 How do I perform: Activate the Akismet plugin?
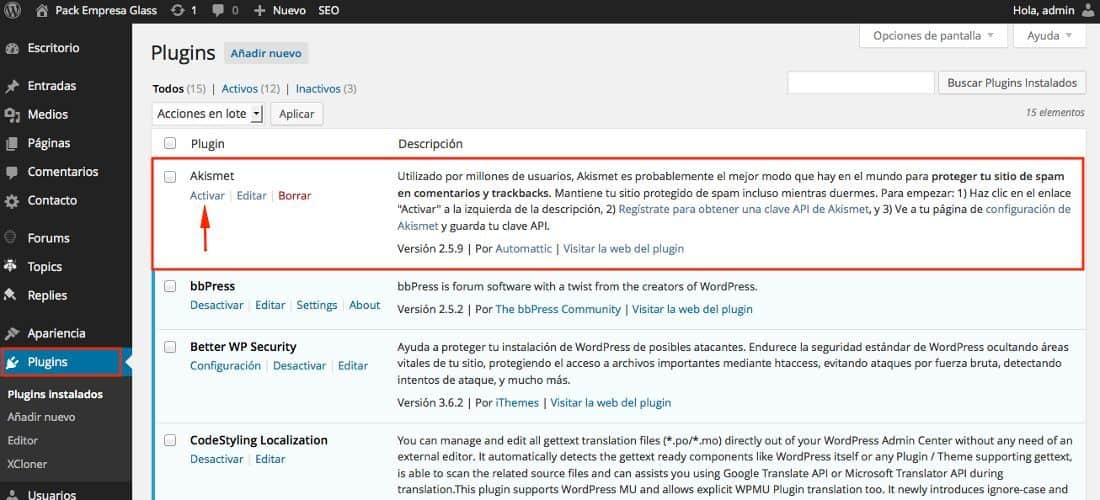click(207, 196)
